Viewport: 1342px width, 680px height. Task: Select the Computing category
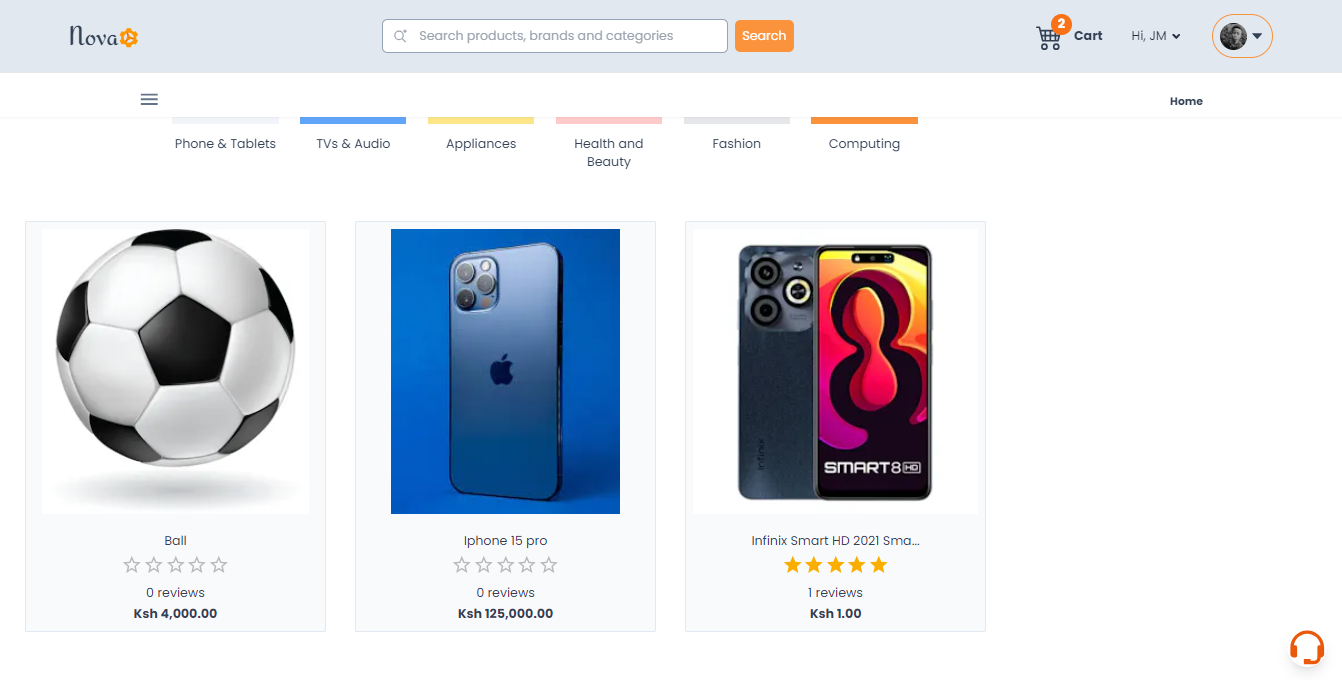pyautogui.click(x=864, y=144)
